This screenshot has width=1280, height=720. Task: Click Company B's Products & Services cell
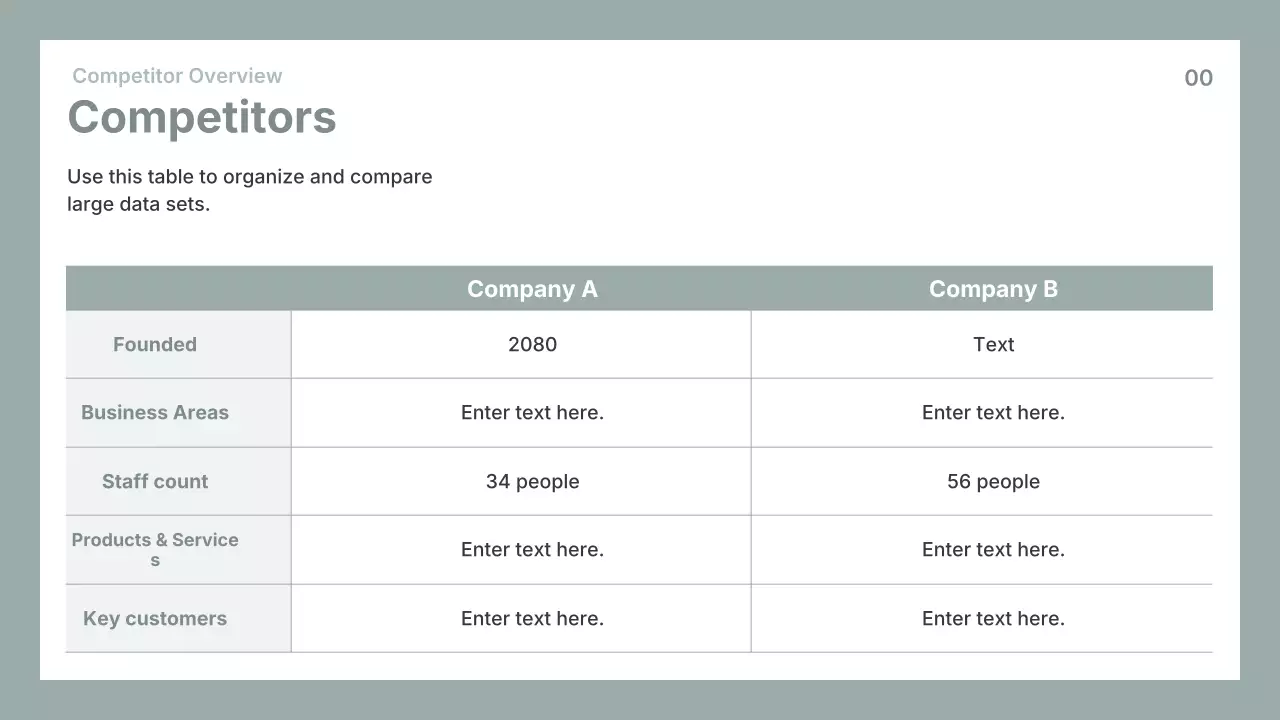[x=993, y=550]
